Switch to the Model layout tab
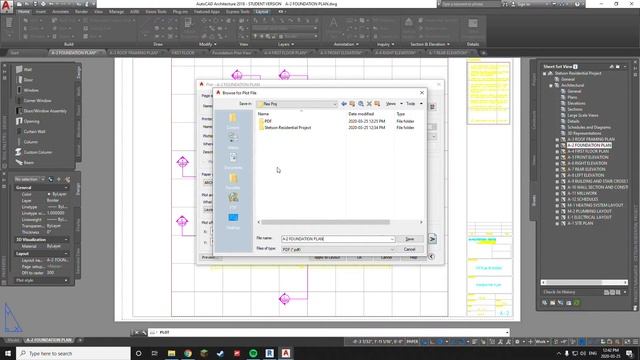Screen dimensions: 640x360 click(13, 340)
